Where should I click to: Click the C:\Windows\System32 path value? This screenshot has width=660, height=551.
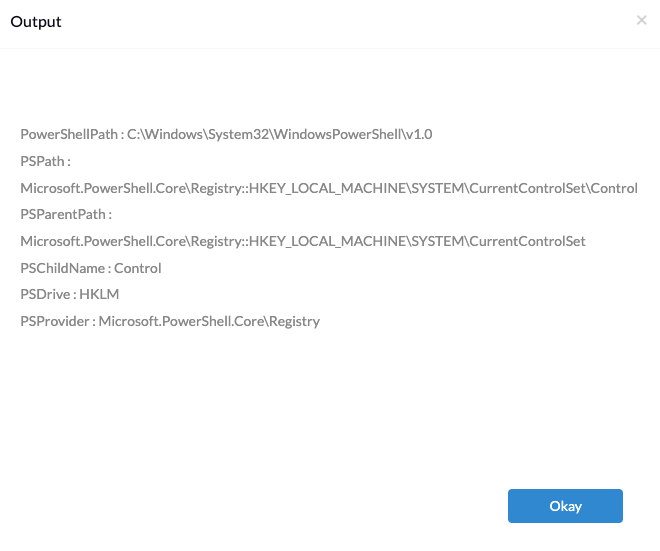(279, 134)
